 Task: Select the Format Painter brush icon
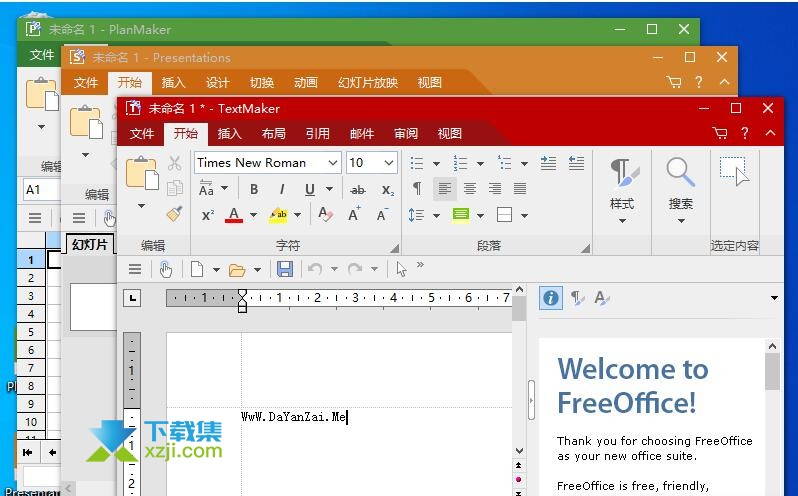tap(175, 214)
